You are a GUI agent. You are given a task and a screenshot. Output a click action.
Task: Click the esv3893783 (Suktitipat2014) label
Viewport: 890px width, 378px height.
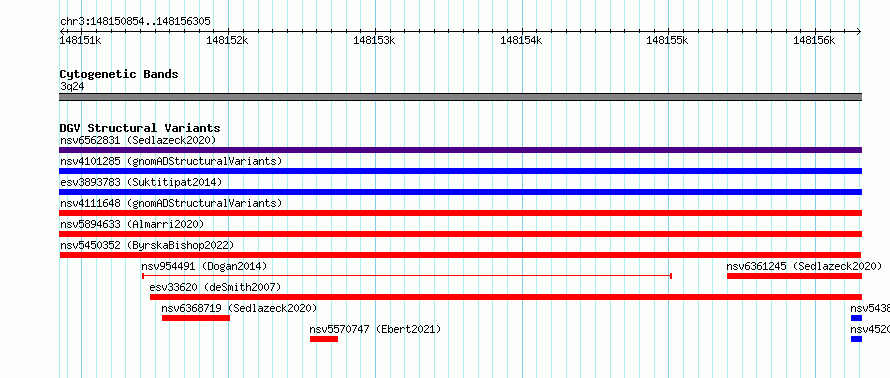click(x=141, y=182)
